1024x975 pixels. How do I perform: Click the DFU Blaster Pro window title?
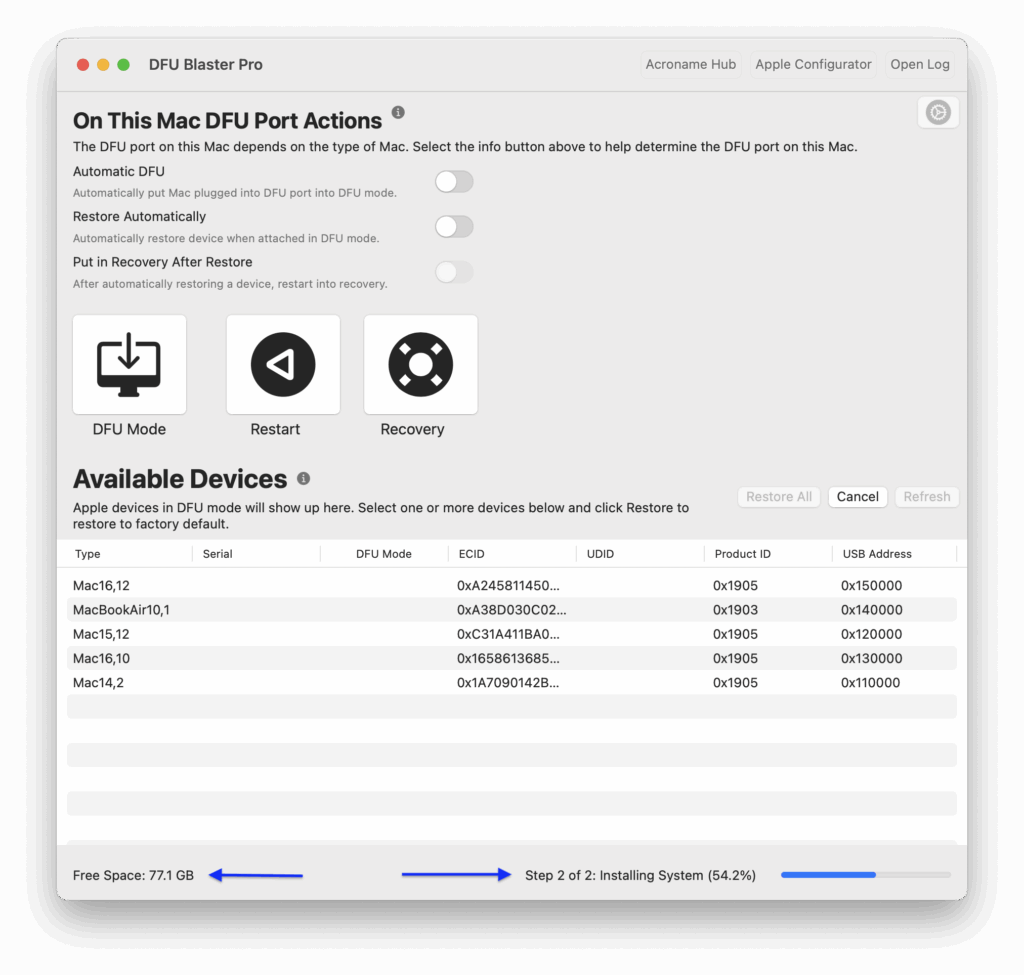tap(206, 65)
